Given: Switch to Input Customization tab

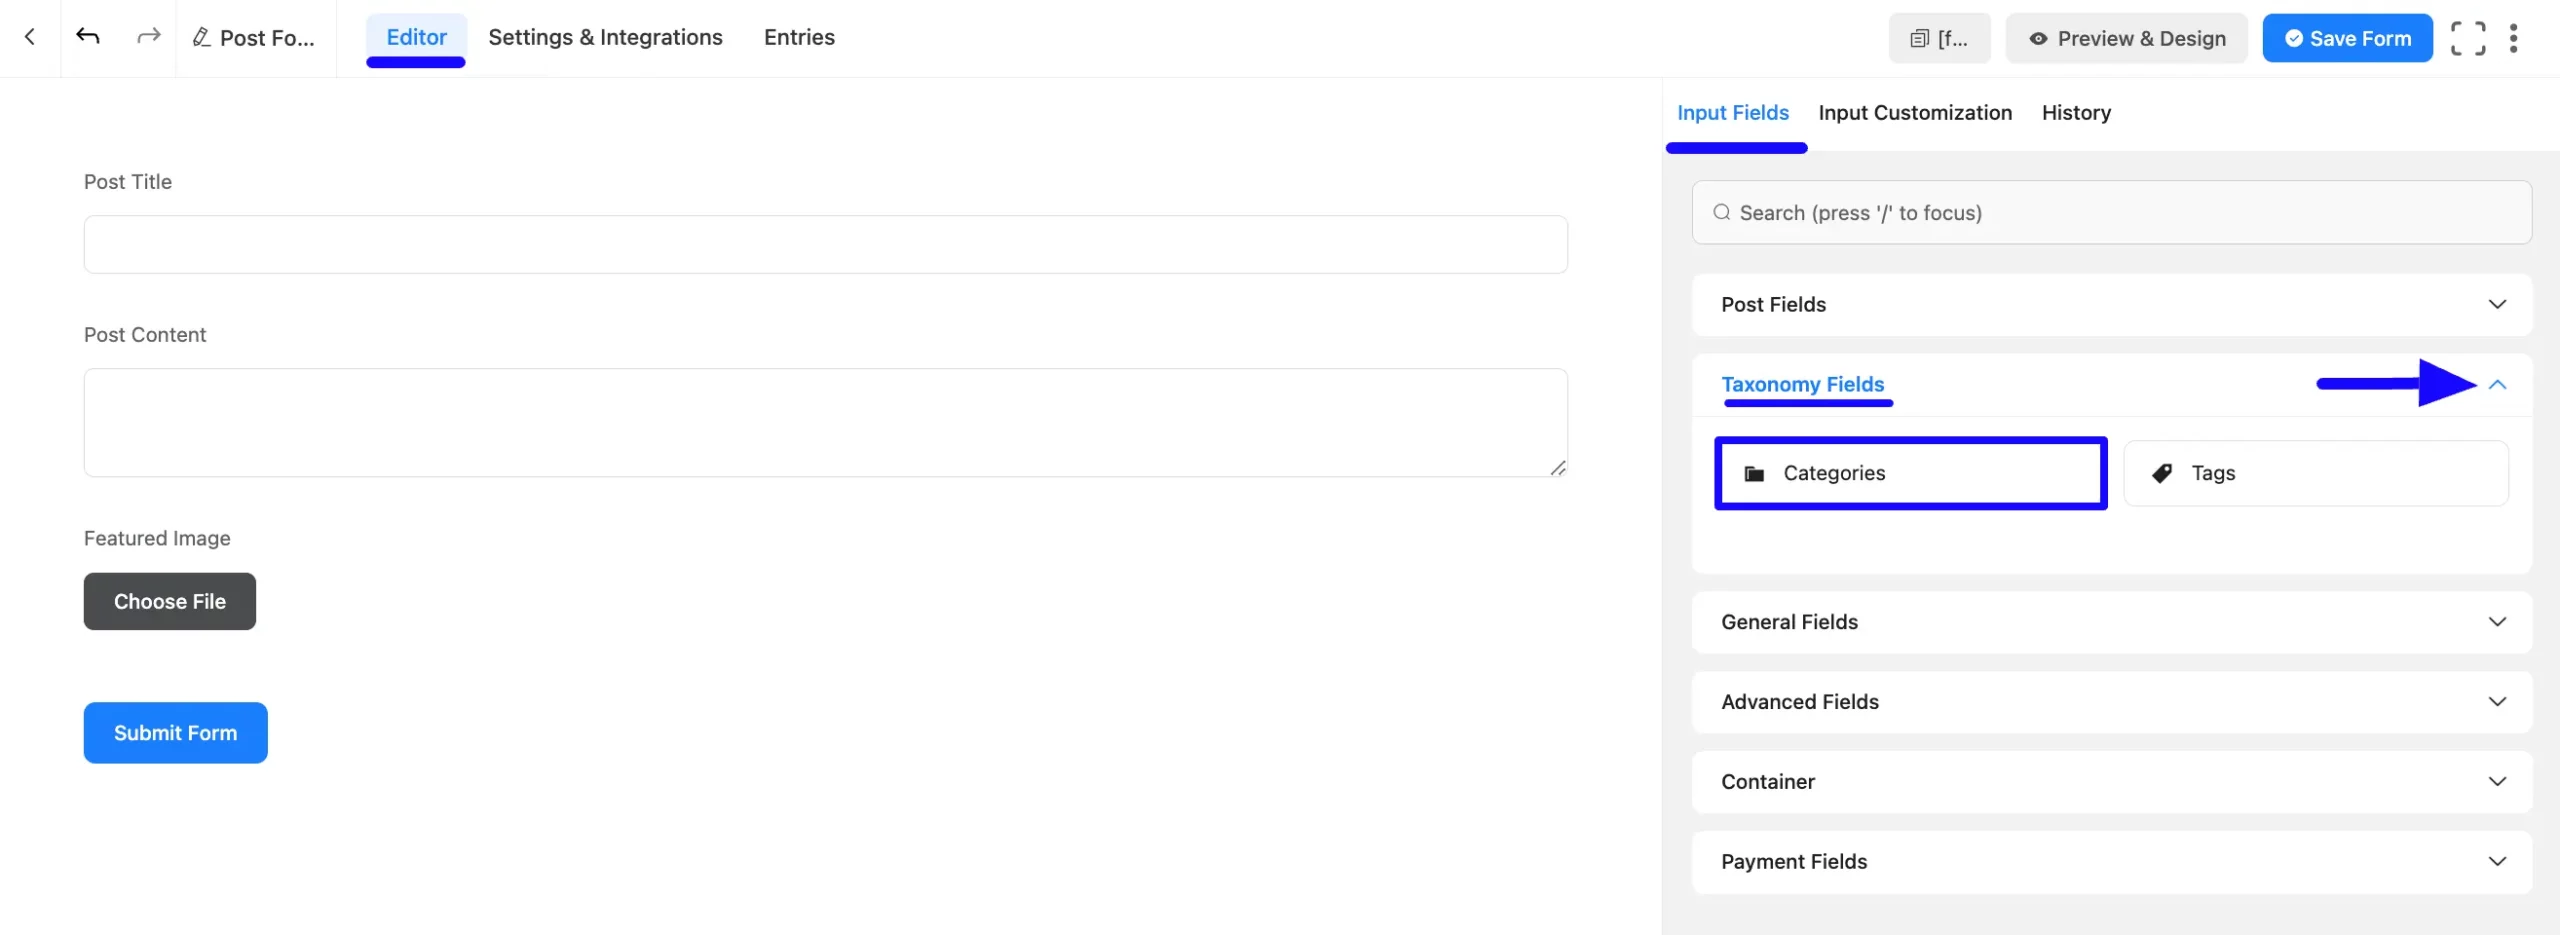Looking at the screenshot, I should pos(1914,113).
